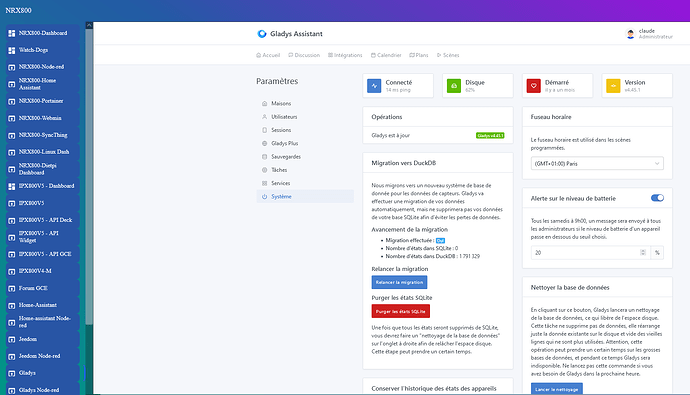Viewport: 690px width, 395px height.
Task: Open the Calendrier tab
Action: point(386,55)
